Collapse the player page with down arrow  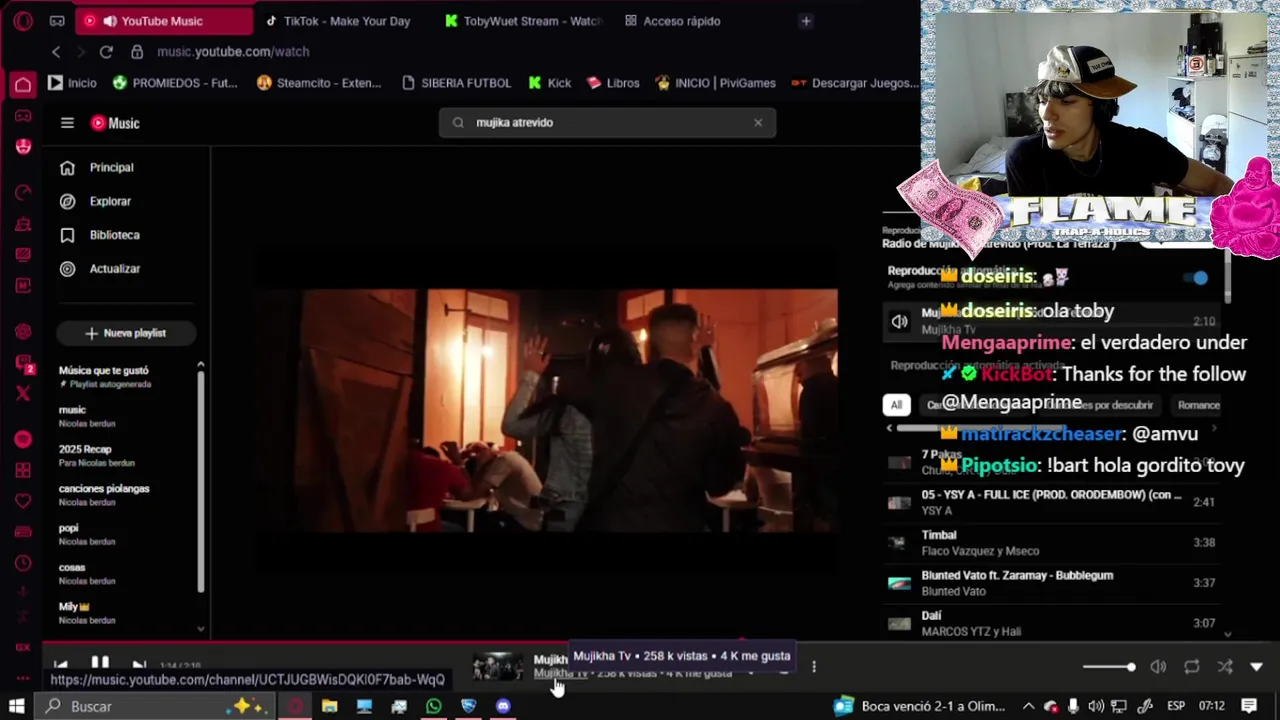pyautogui.click(x=1257, y=667)
